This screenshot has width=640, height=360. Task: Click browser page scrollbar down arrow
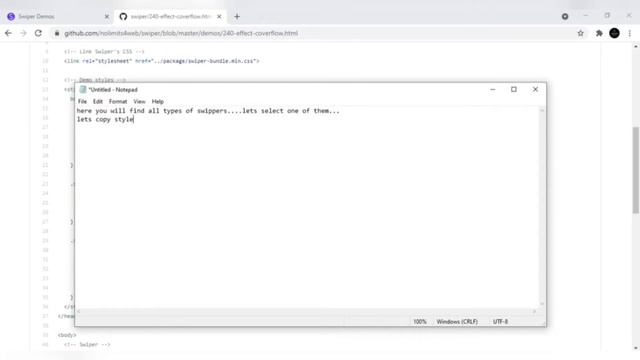636,348
